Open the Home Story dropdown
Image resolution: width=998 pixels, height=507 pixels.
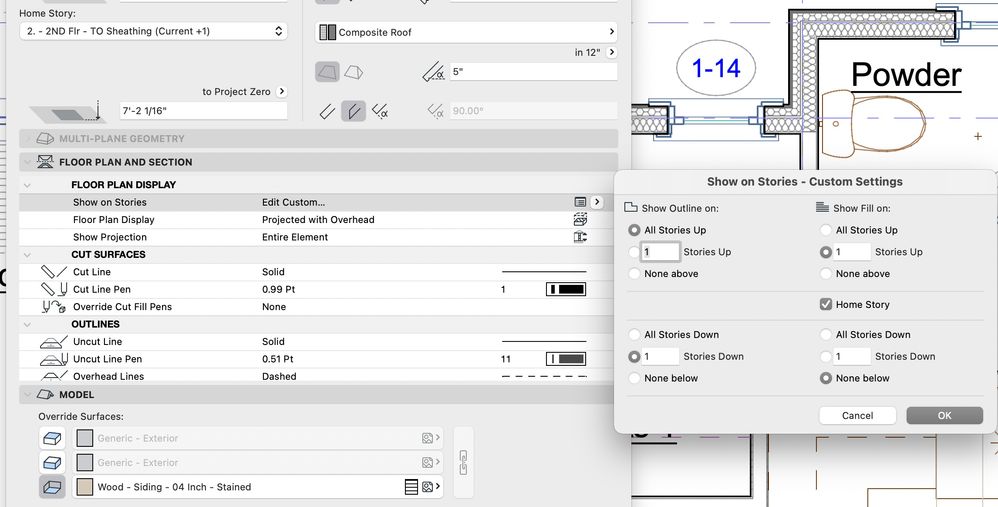point(153,31)
